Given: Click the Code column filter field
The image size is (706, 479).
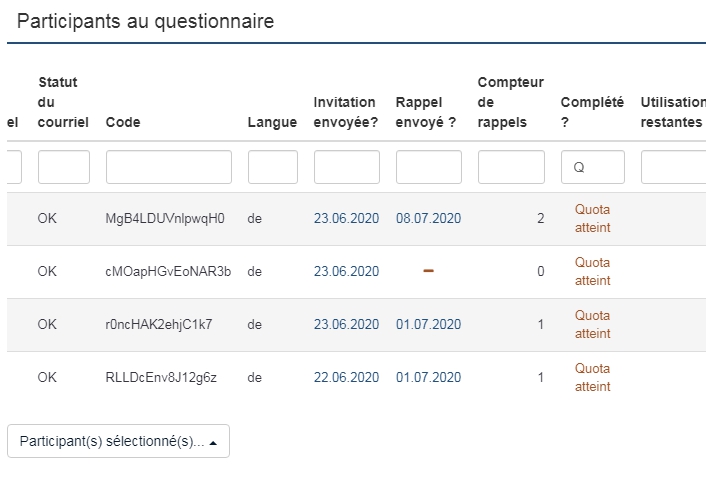Looking at the screenshot, I should click(169, 167).
